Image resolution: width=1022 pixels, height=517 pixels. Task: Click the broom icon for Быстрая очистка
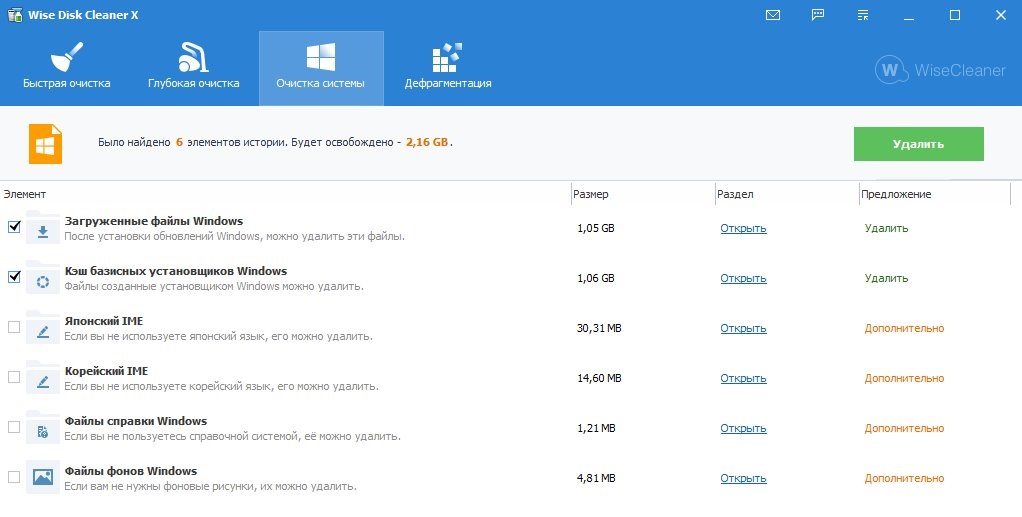coord(66,57)
